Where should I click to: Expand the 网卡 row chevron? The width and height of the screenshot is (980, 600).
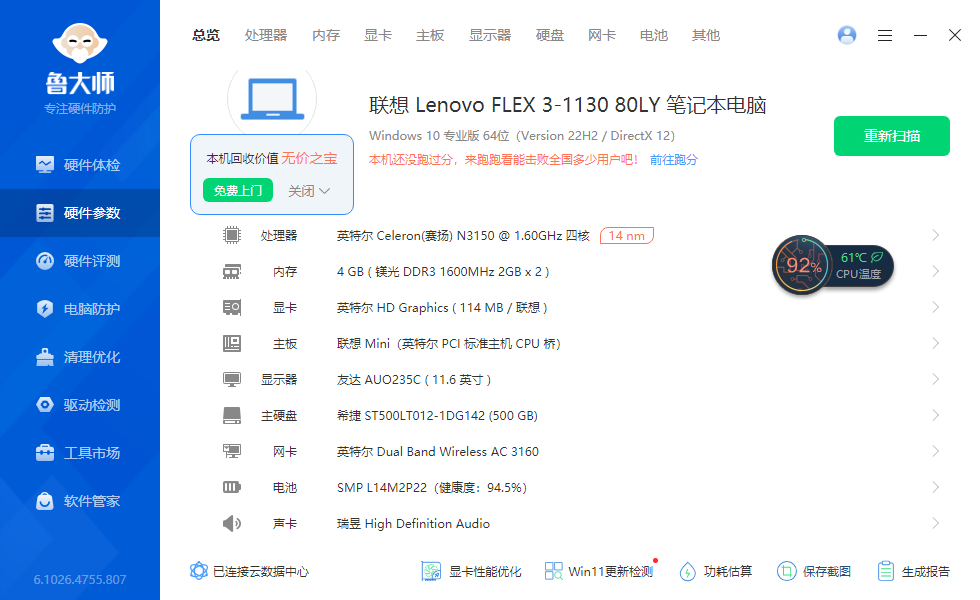click(x=936, y=451)
